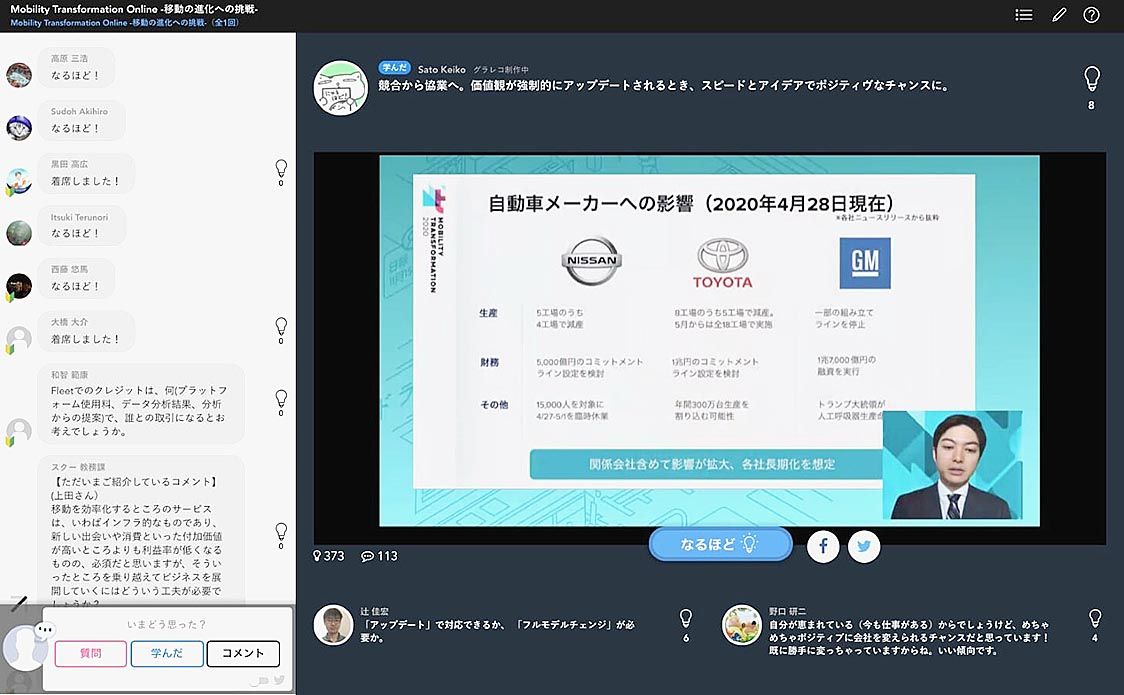The image size is (1124, 695).
Task: Select the コメント post type button
Action: (x=243, y=653)
